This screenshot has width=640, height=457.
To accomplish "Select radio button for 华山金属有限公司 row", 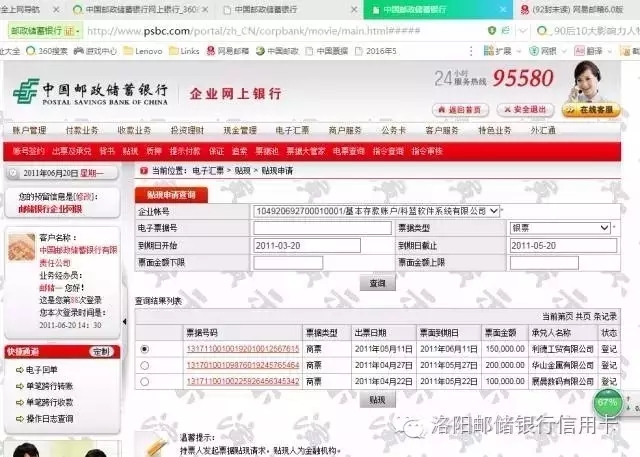I will (x=144, y=366).
